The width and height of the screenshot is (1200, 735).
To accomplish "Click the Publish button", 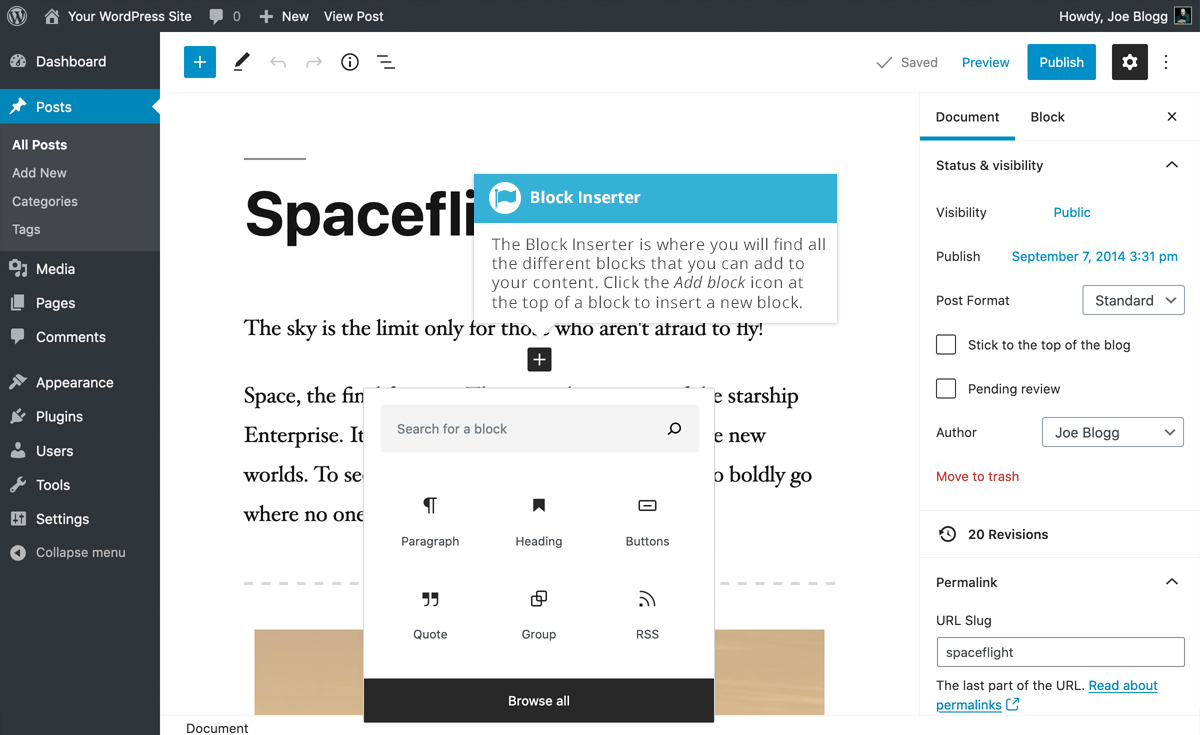I will (x=1061, y=62).
